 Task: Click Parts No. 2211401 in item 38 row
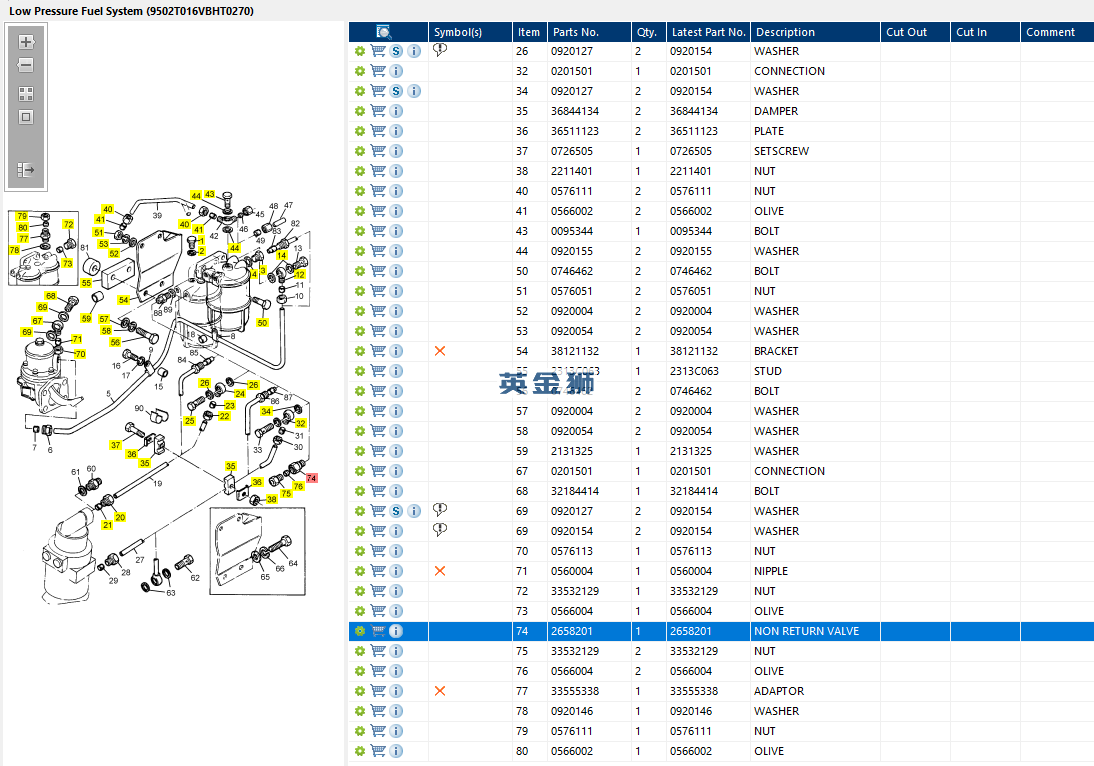(571, 171)
